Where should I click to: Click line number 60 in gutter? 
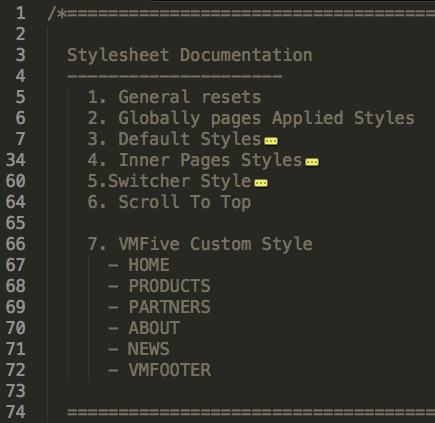coord(16,181)
